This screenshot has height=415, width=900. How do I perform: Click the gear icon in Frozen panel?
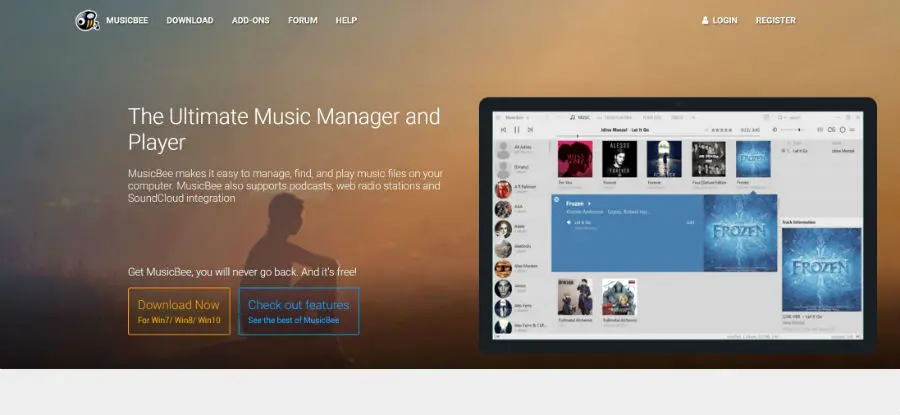coord(556,199)
